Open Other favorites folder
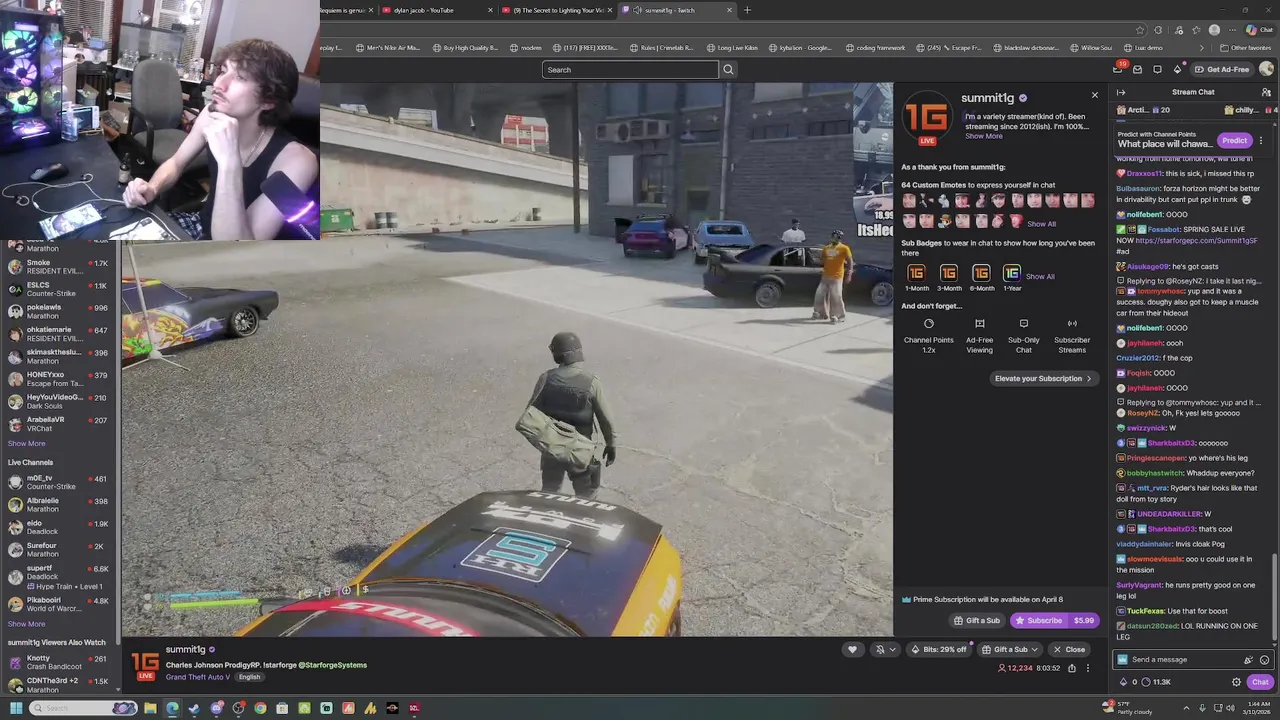 [1245, 47]
